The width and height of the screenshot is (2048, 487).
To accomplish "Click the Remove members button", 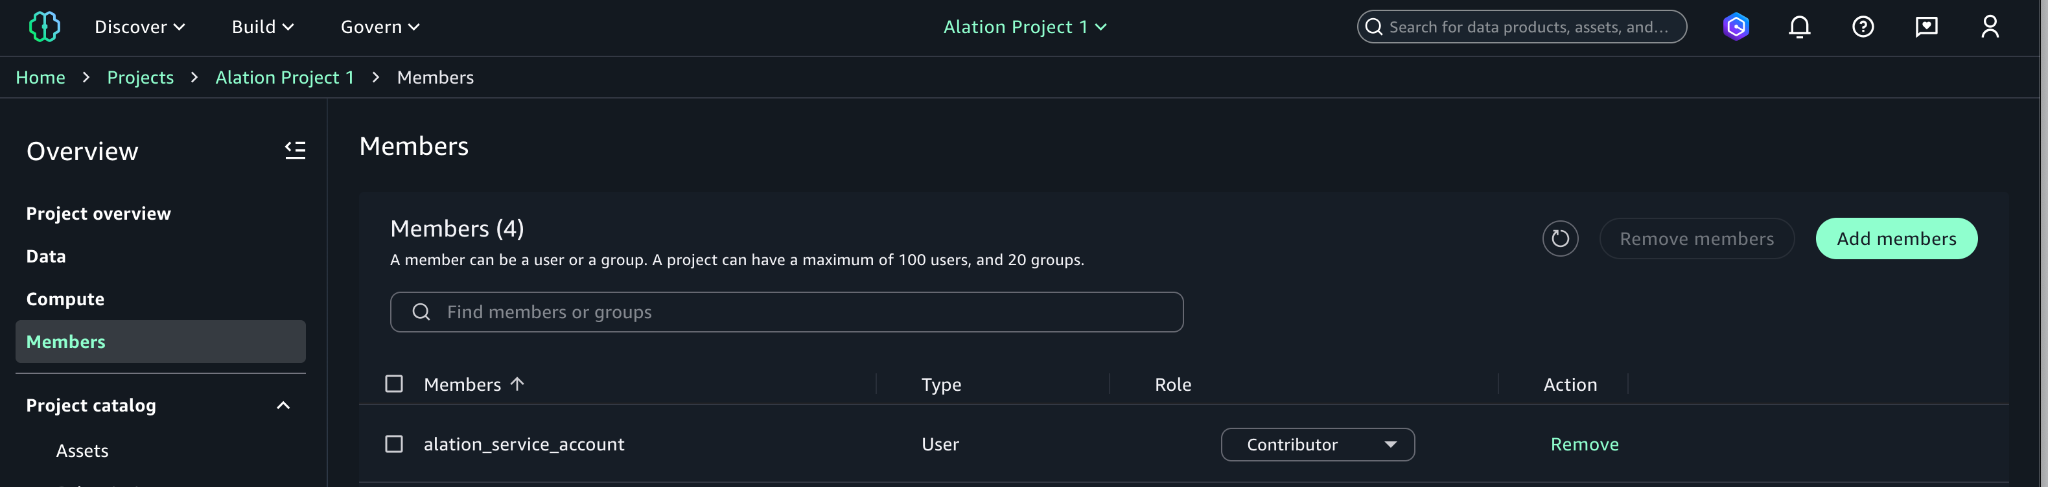I will pyautogui.click(x=1697, y=239).
